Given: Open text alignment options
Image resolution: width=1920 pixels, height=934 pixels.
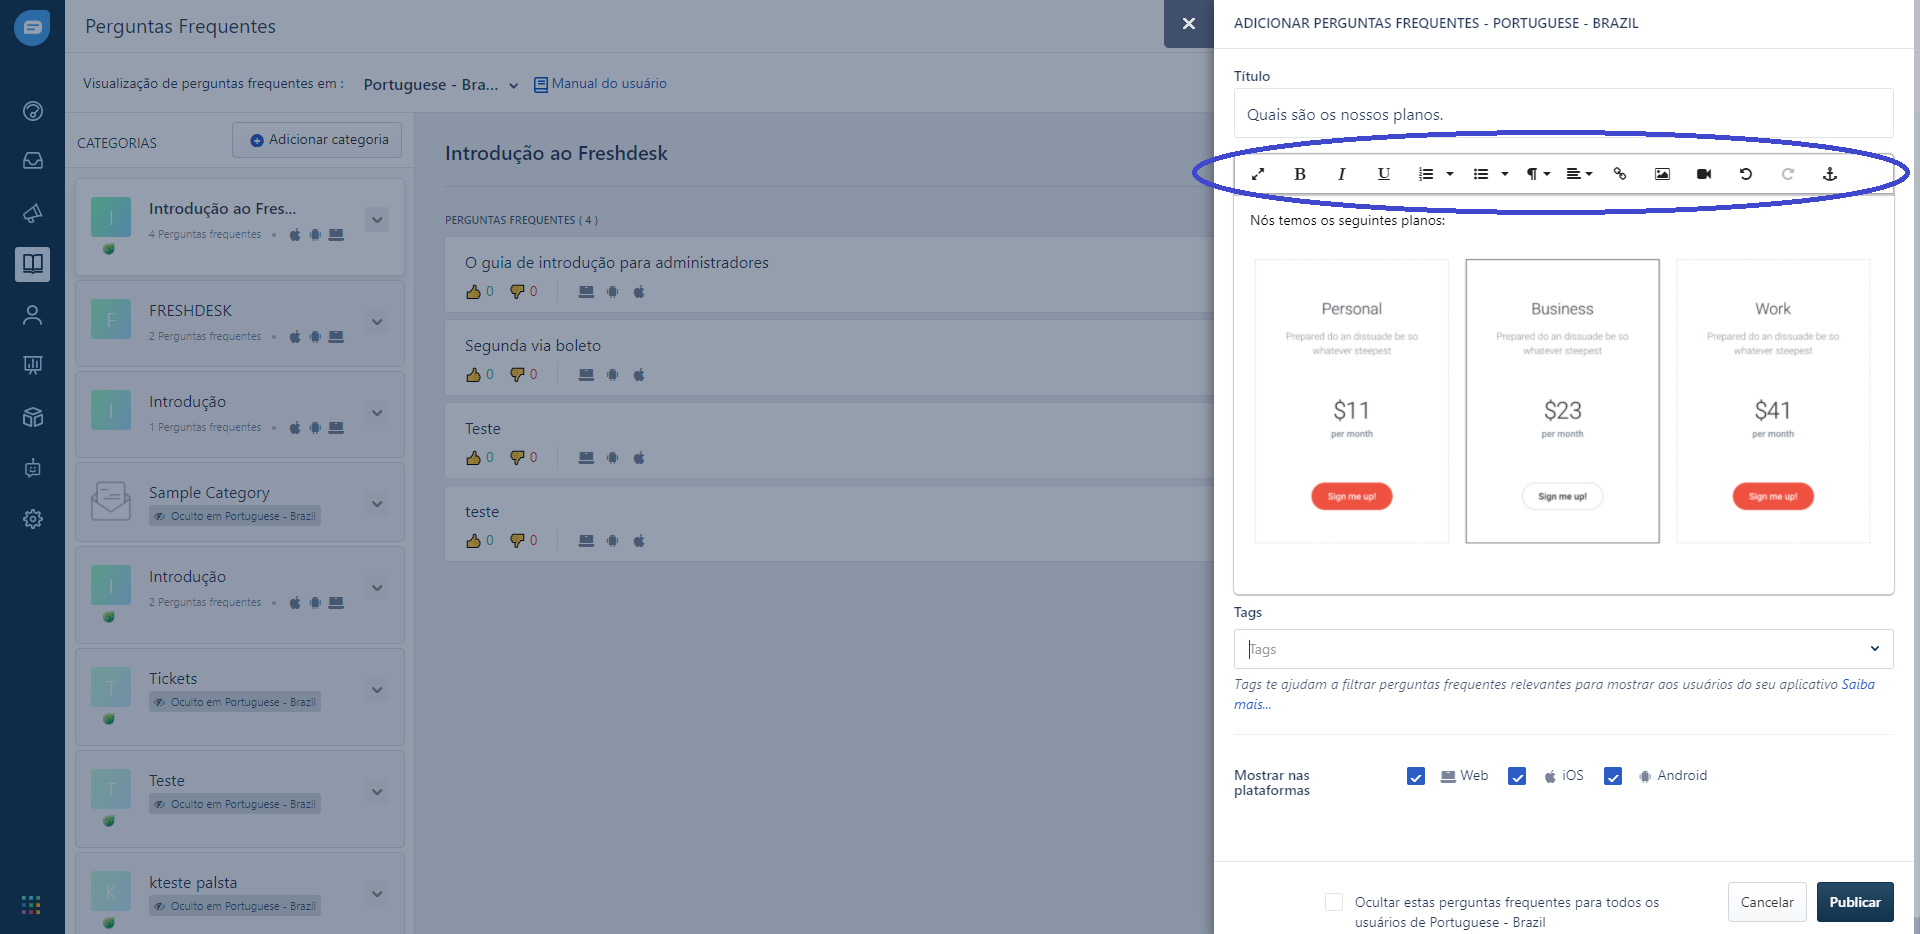Looking at the screenshot, I should tap(1579, 174).
